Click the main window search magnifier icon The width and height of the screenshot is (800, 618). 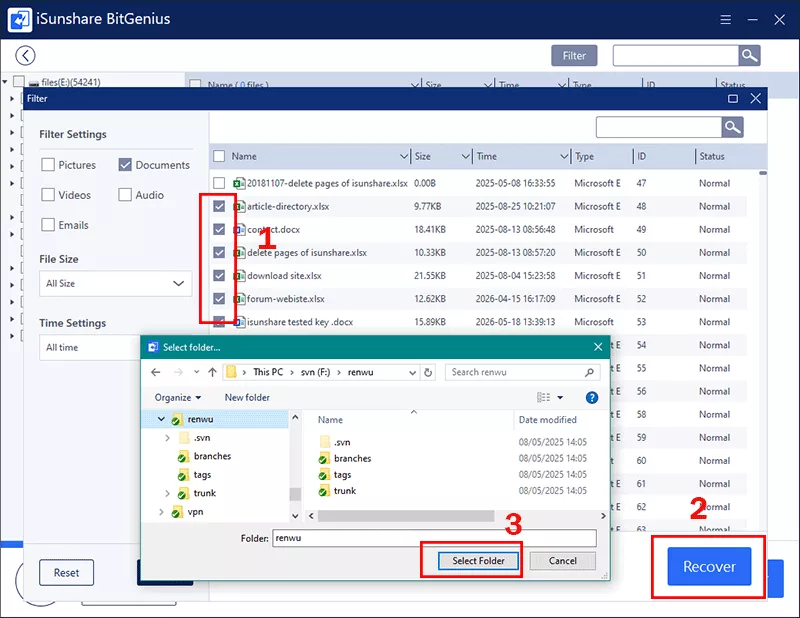[749, 55]
